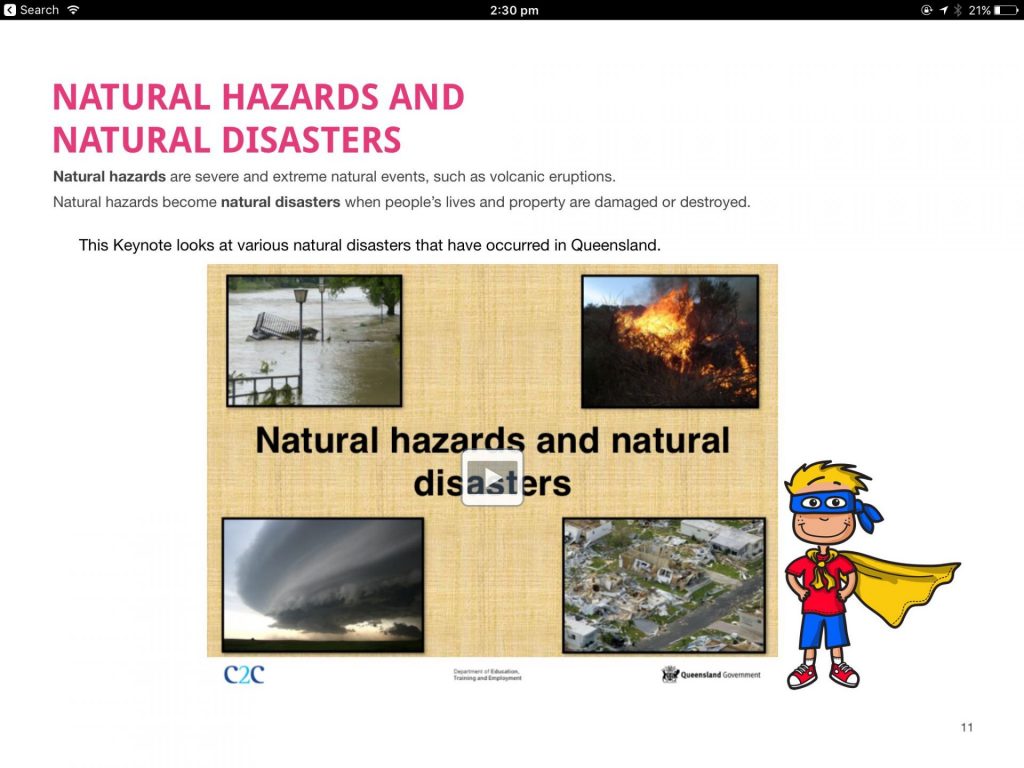Image resolution: width=1024 pixels, height=768 pixels.
Task: Tap the Department of Education text
Action: (x=487, y=675)
